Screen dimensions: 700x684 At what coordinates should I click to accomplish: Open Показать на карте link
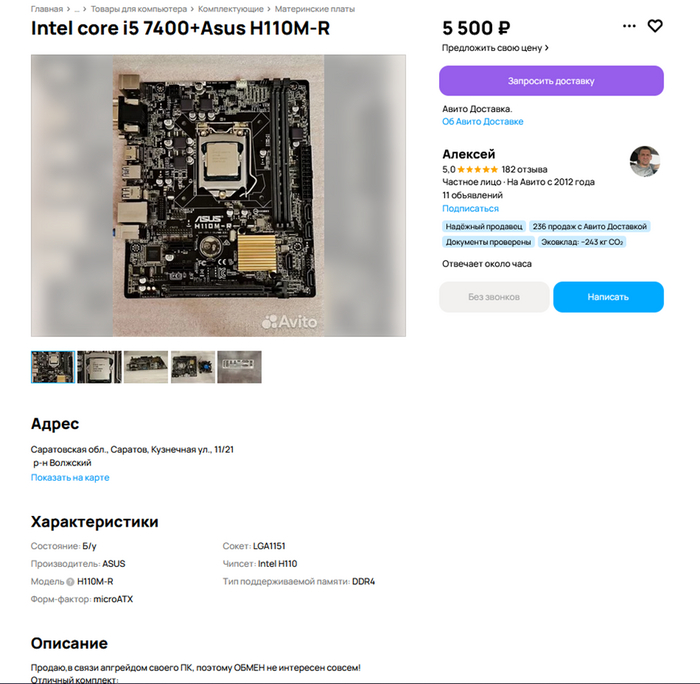[70, 477]
